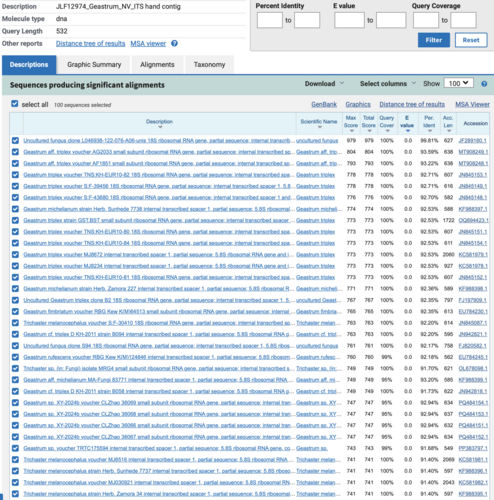Expand the Select columns menu
This screenshot has width=494, height=500.
pos(388,84)
